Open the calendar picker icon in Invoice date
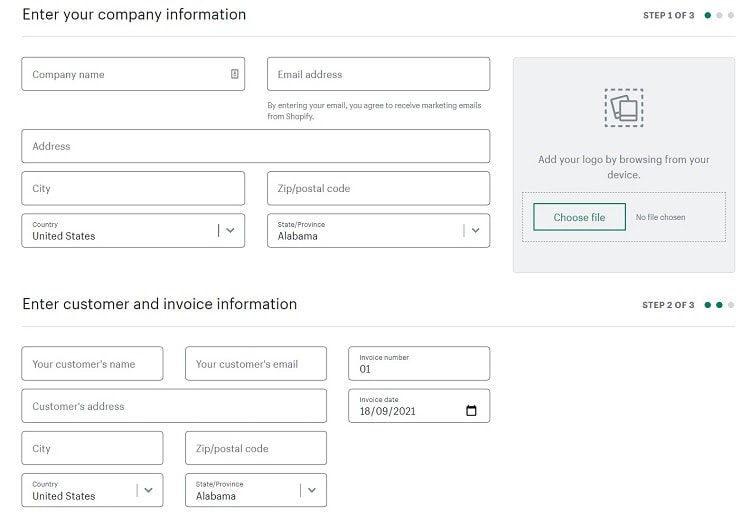Viewport: 750px width, 516px height. pyautogui.click(x=471, y=410)
